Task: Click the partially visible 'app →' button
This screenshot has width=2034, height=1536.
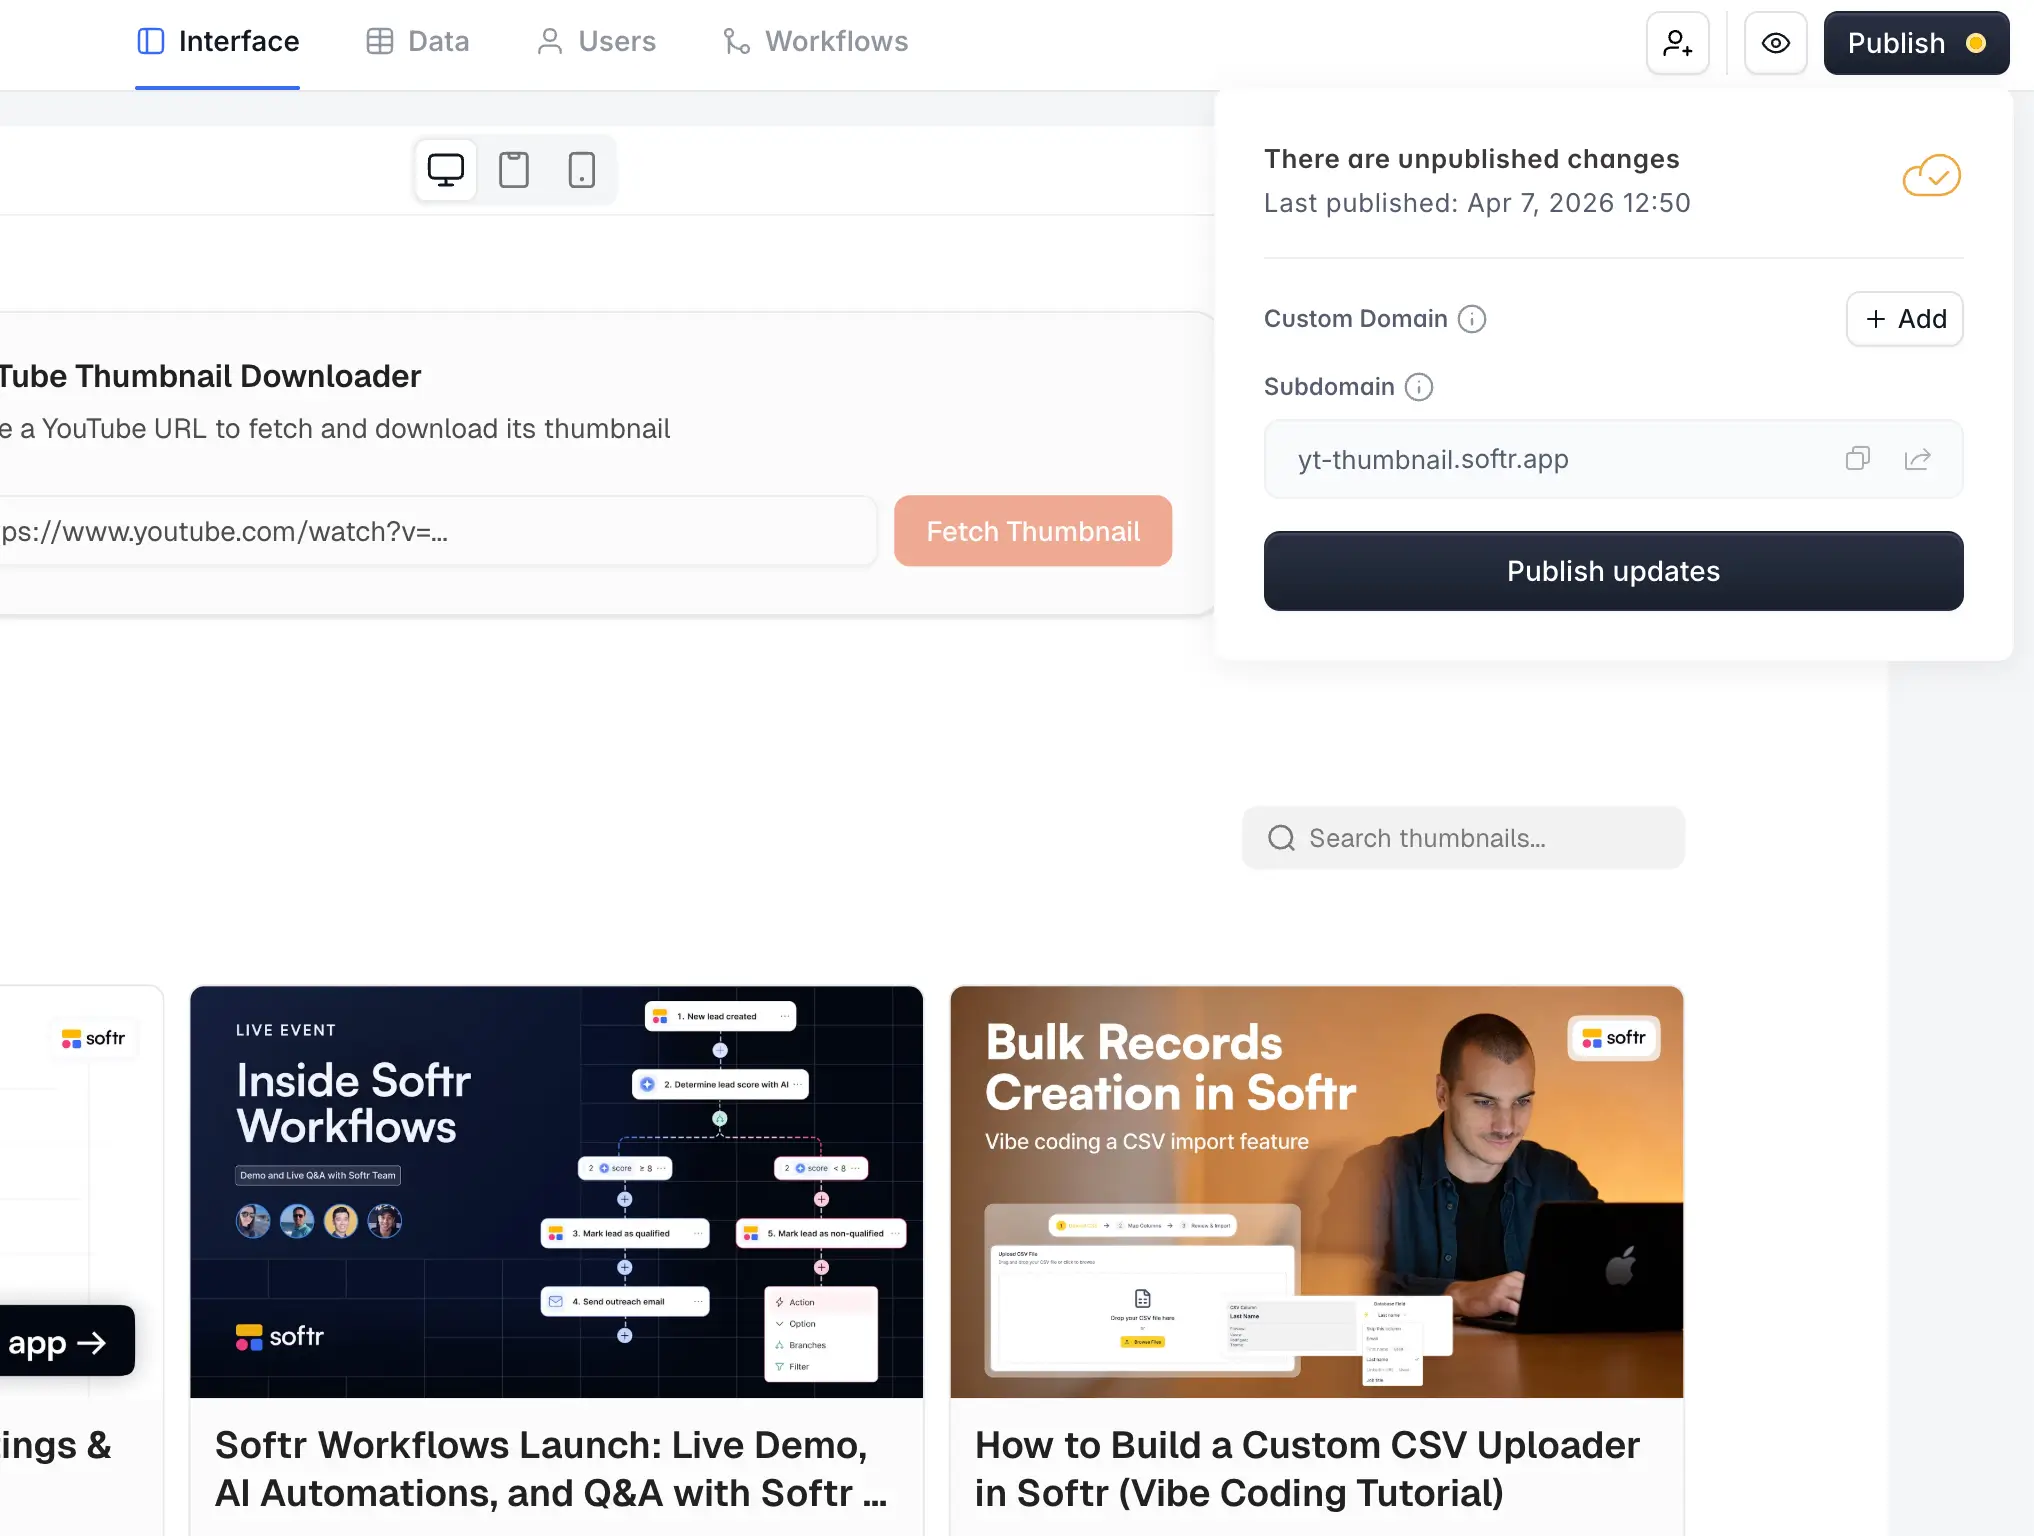Action: [66, 1341]
